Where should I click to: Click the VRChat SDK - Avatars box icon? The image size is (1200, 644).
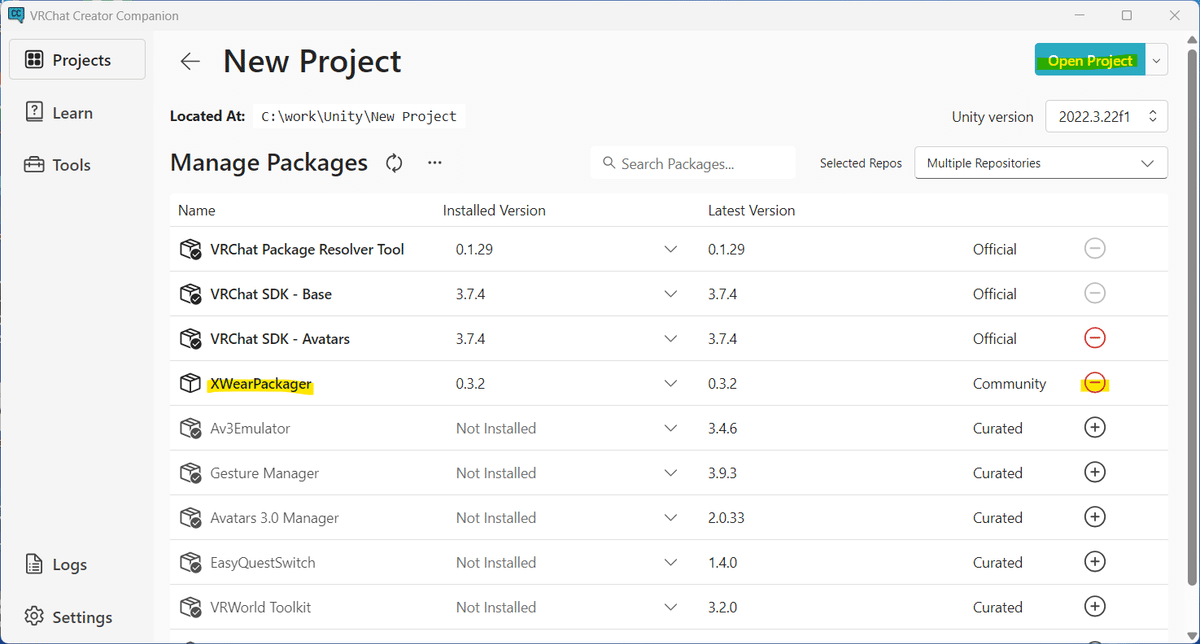[190, 339]
